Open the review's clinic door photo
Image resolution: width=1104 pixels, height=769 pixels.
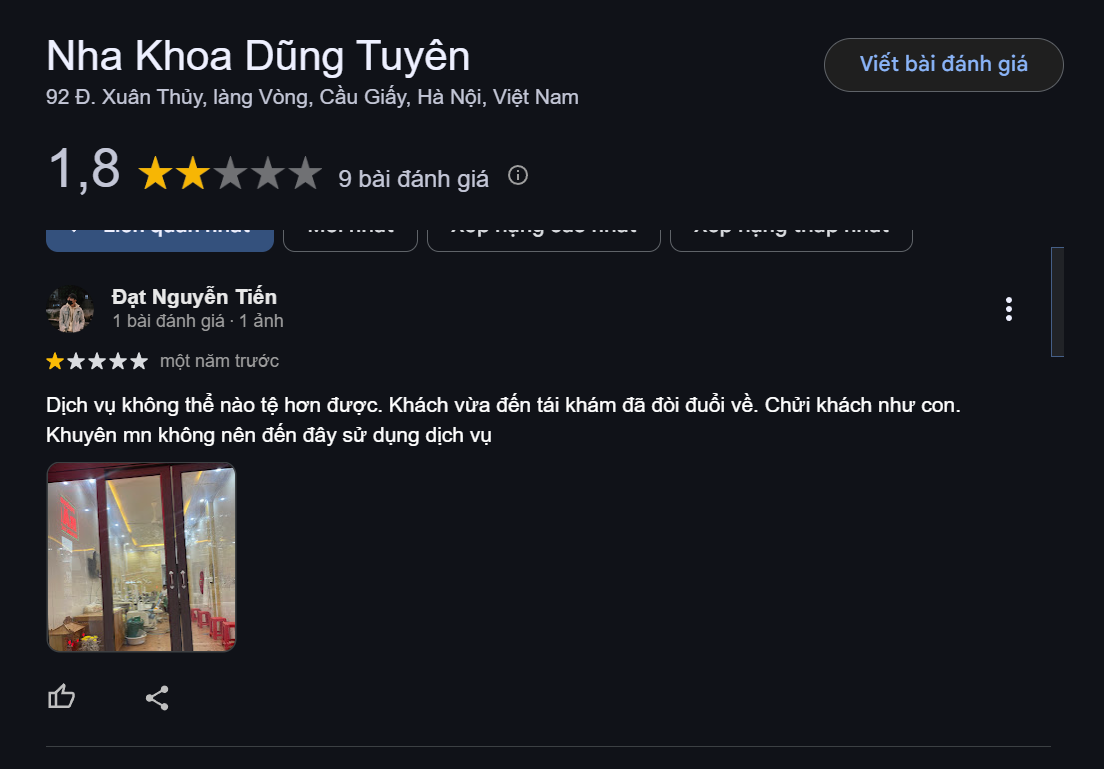pyautogui.click(x=142, y=557)
